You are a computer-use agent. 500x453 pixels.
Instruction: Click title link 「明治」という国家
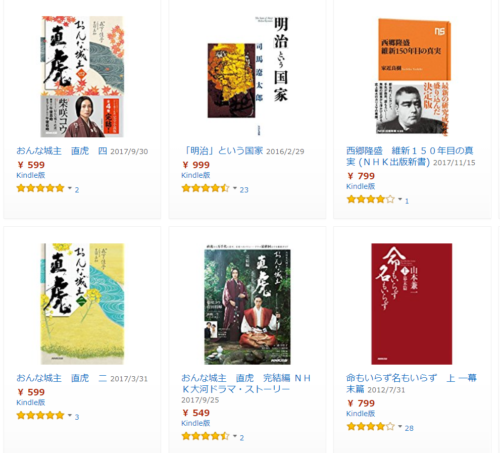click(x=222, y=151)
